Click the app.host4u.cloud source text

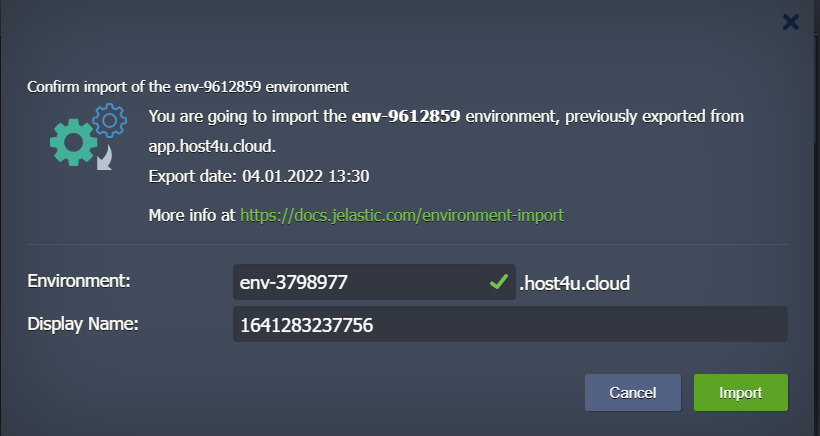[x=212, y=146]
